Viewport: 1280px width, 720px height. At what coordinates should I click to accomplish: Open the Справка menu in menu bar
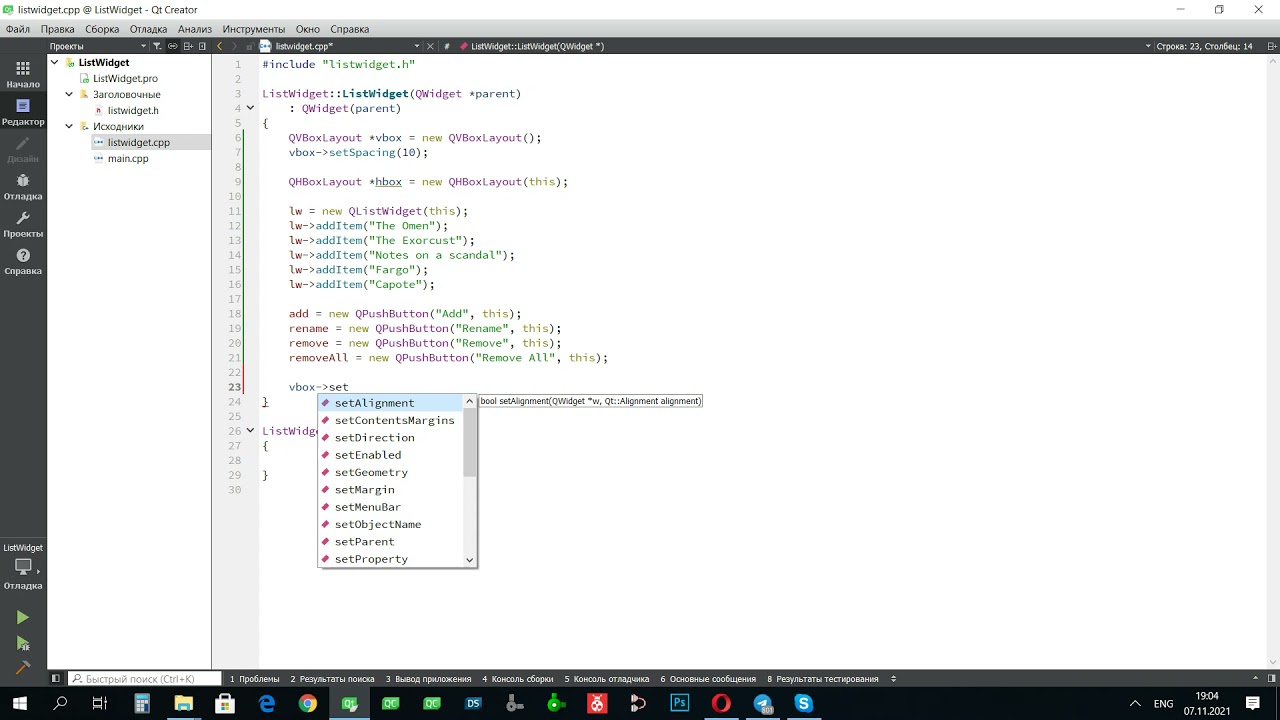coord(349,29)
